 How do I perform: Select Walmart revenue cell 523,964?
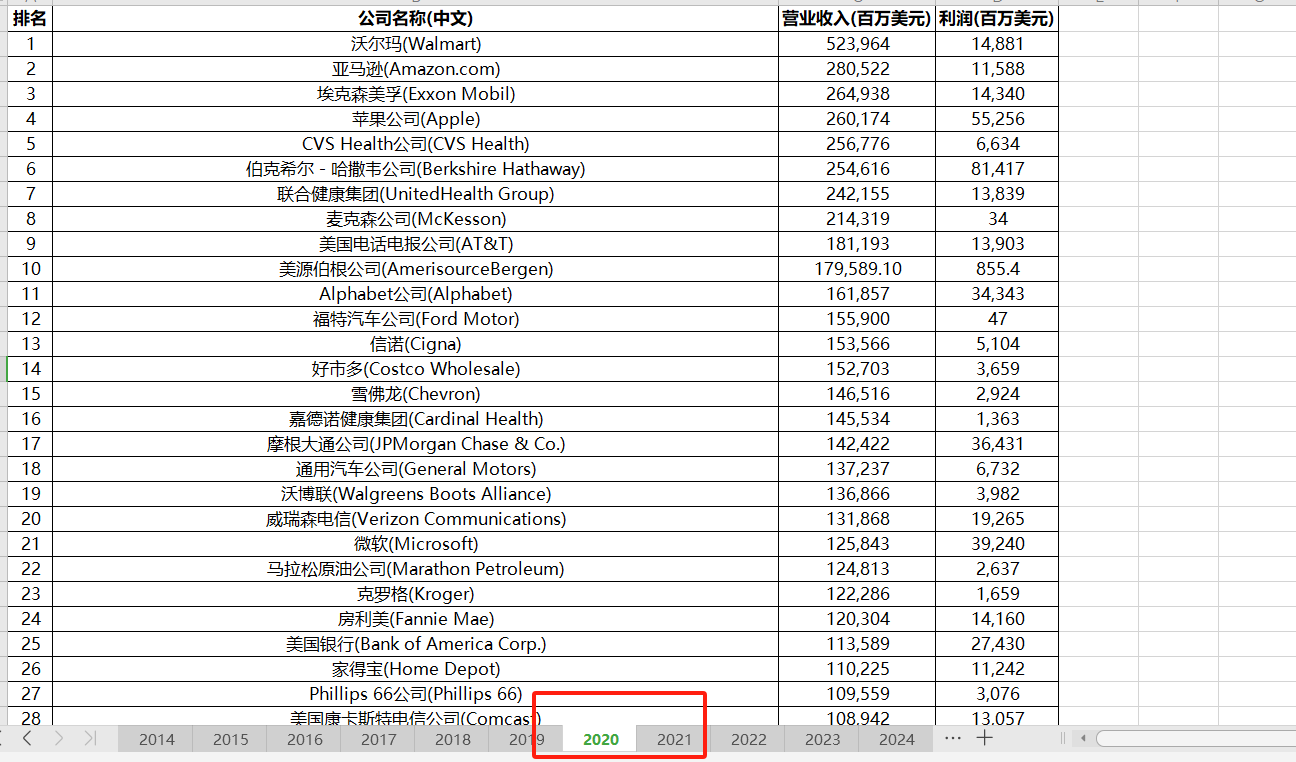click(x=857, y=44)
